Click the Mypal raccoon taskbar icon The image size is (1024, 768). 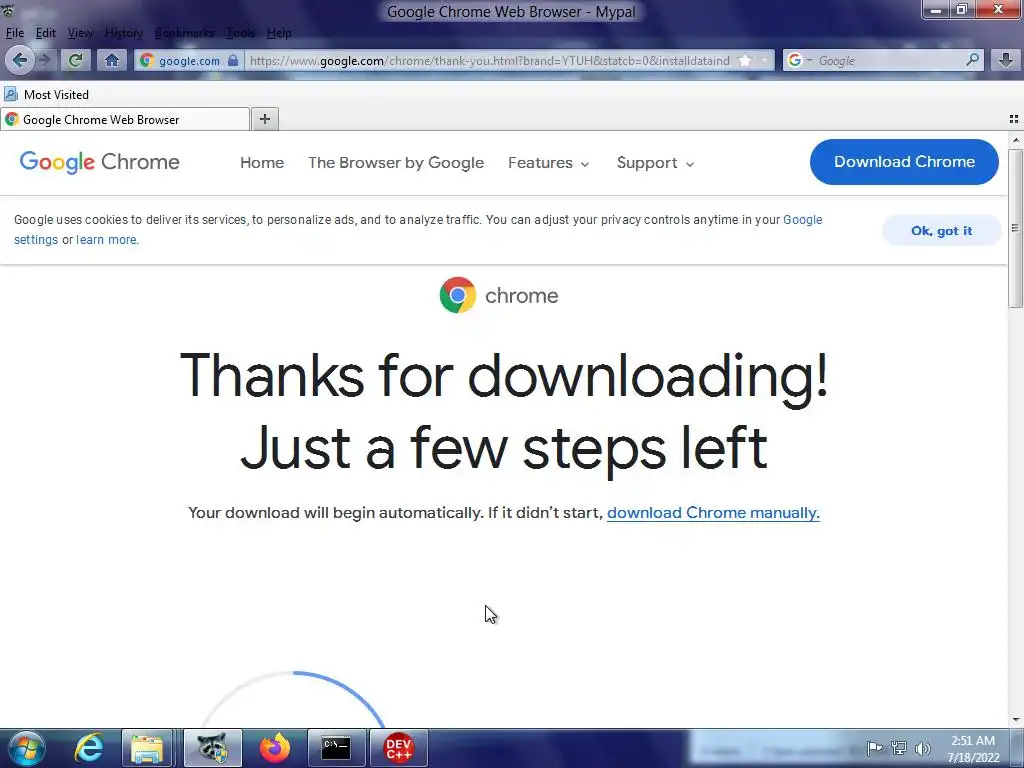click(212, 748)
